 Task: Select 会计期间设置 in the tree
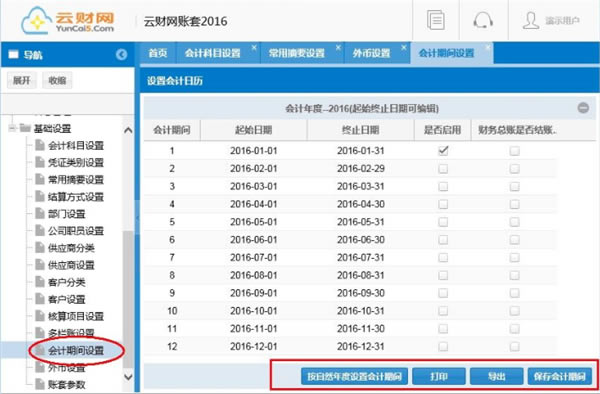tap(76, 350)
